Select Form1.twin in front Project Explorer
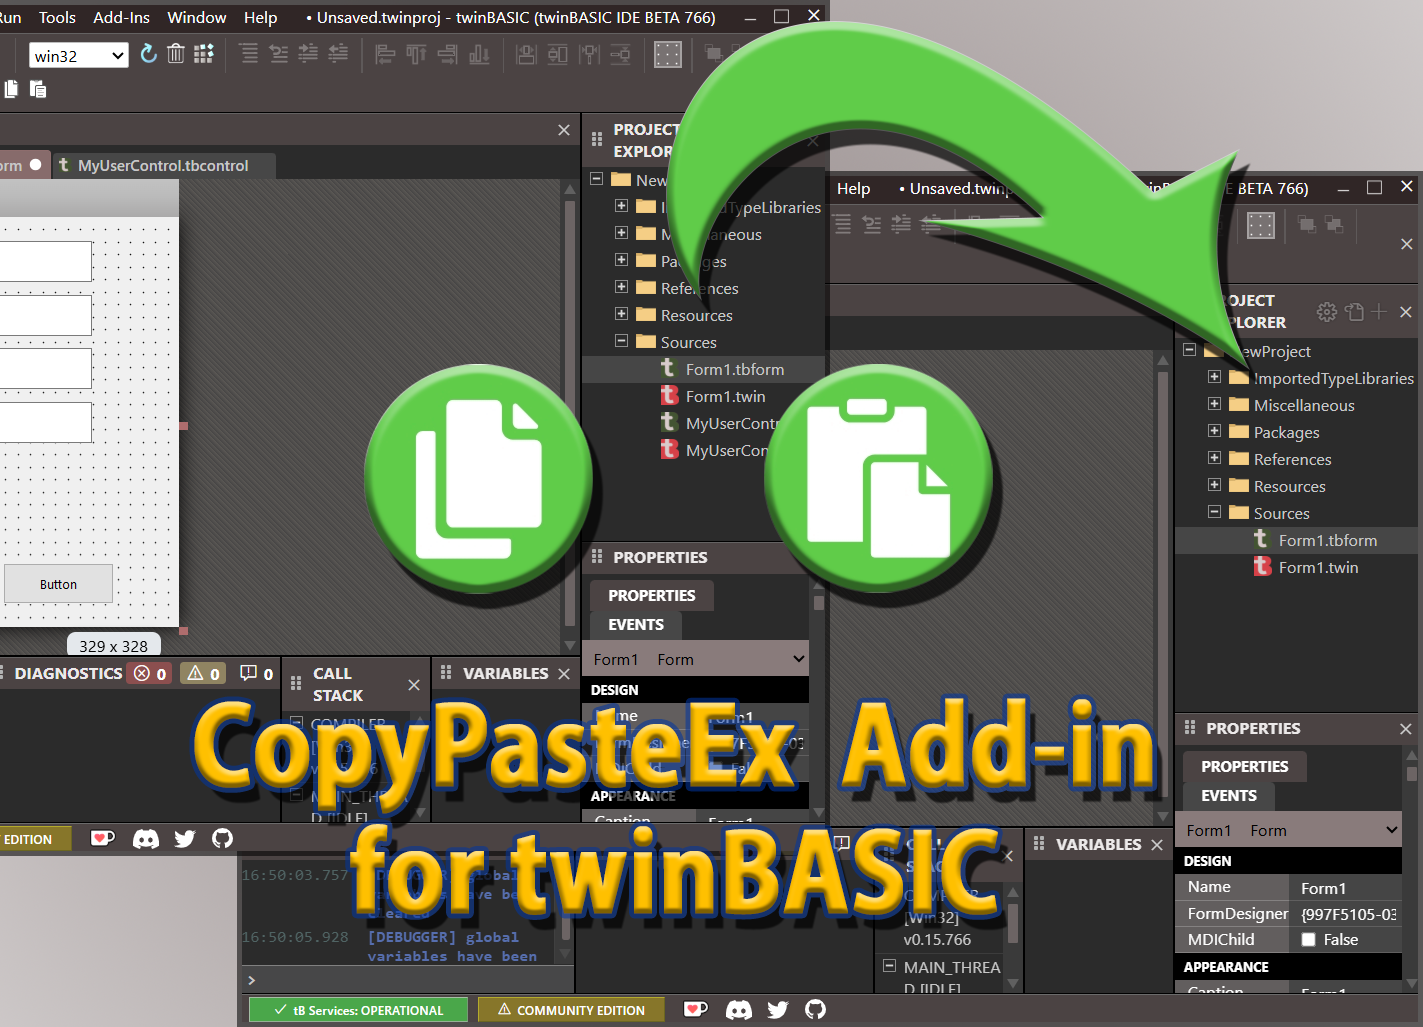Screen dimensions: 1423x1027 pyautogui.click(x=1318, y=567)
